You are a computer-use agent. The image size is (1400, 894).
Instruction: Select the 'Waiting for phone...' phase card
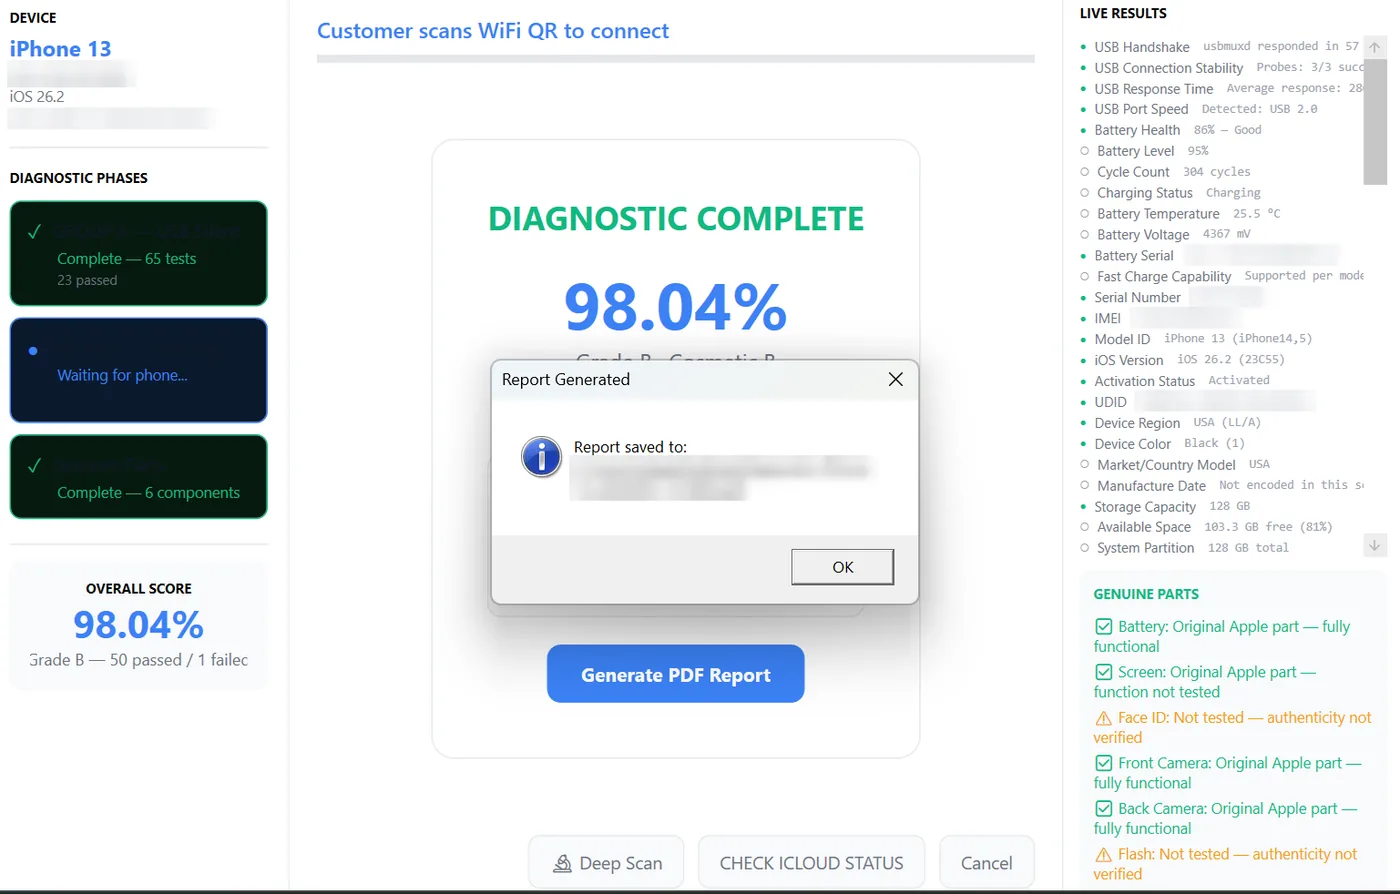click(139, 370)
